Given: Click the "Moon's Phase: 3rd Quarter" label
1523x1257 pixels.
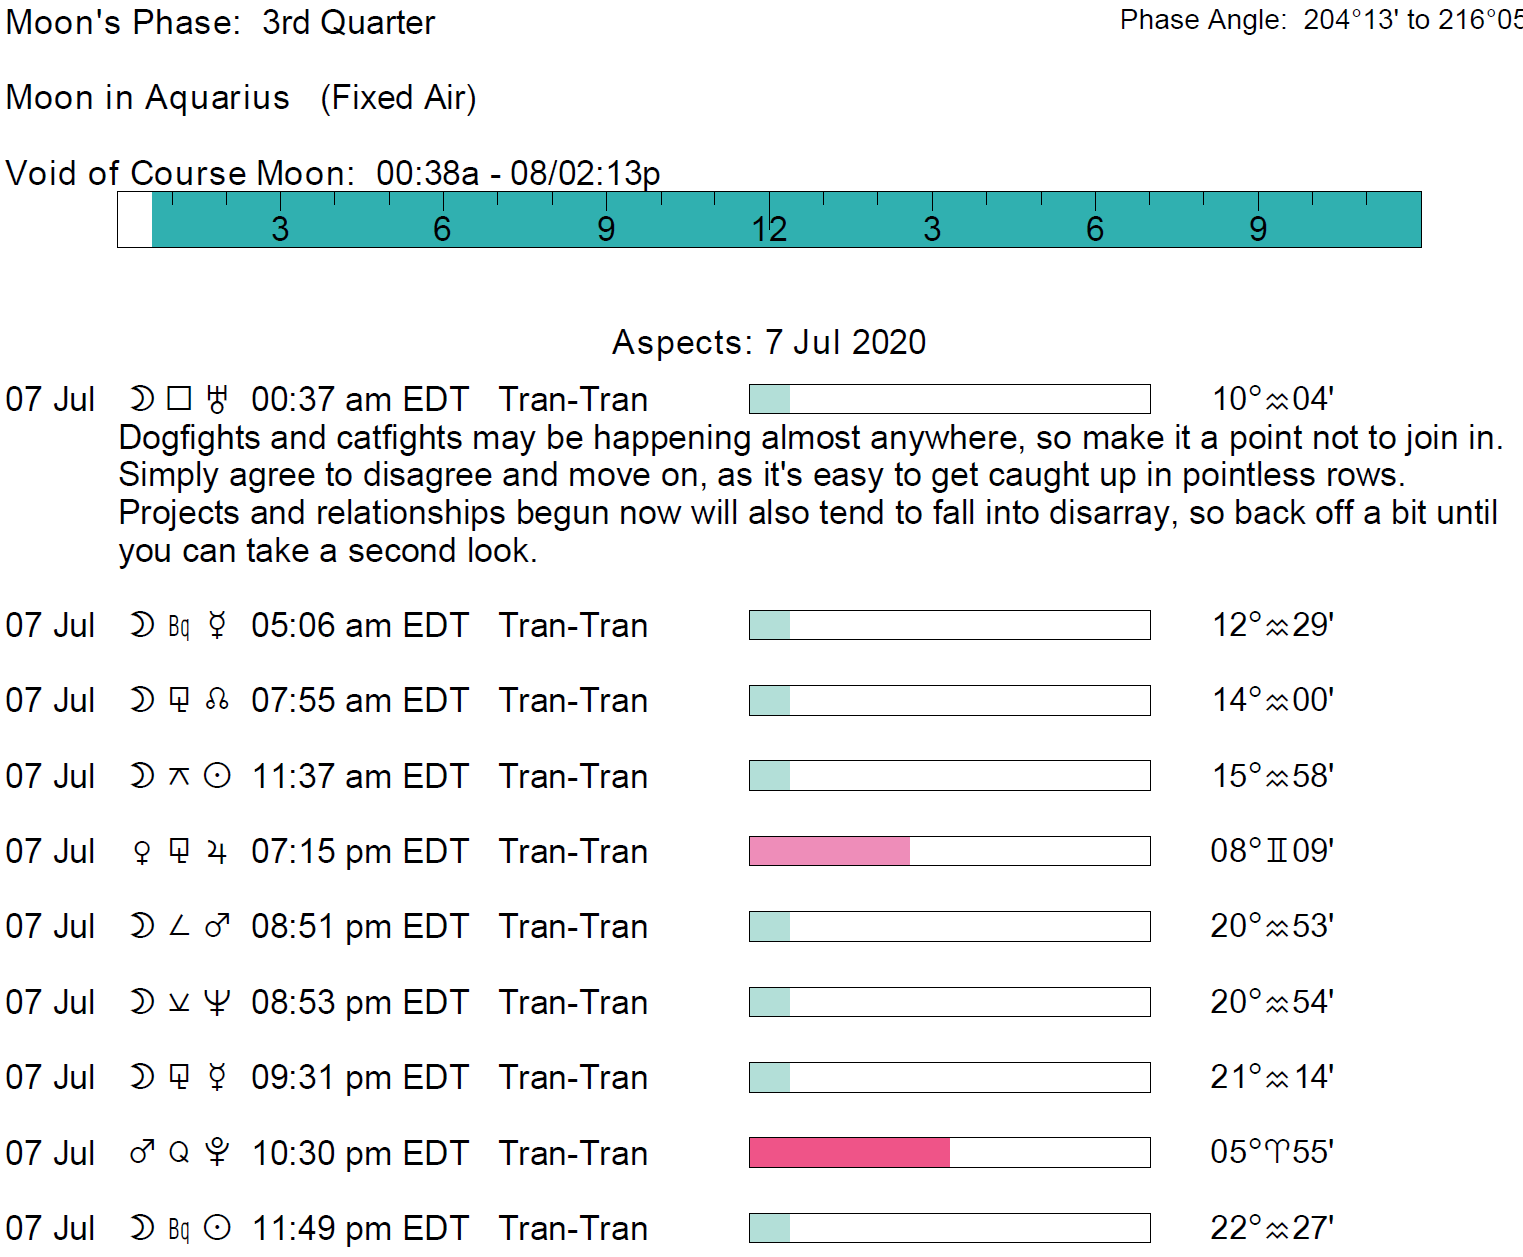Looking at the screenshot, I should [x=220, y=22].
